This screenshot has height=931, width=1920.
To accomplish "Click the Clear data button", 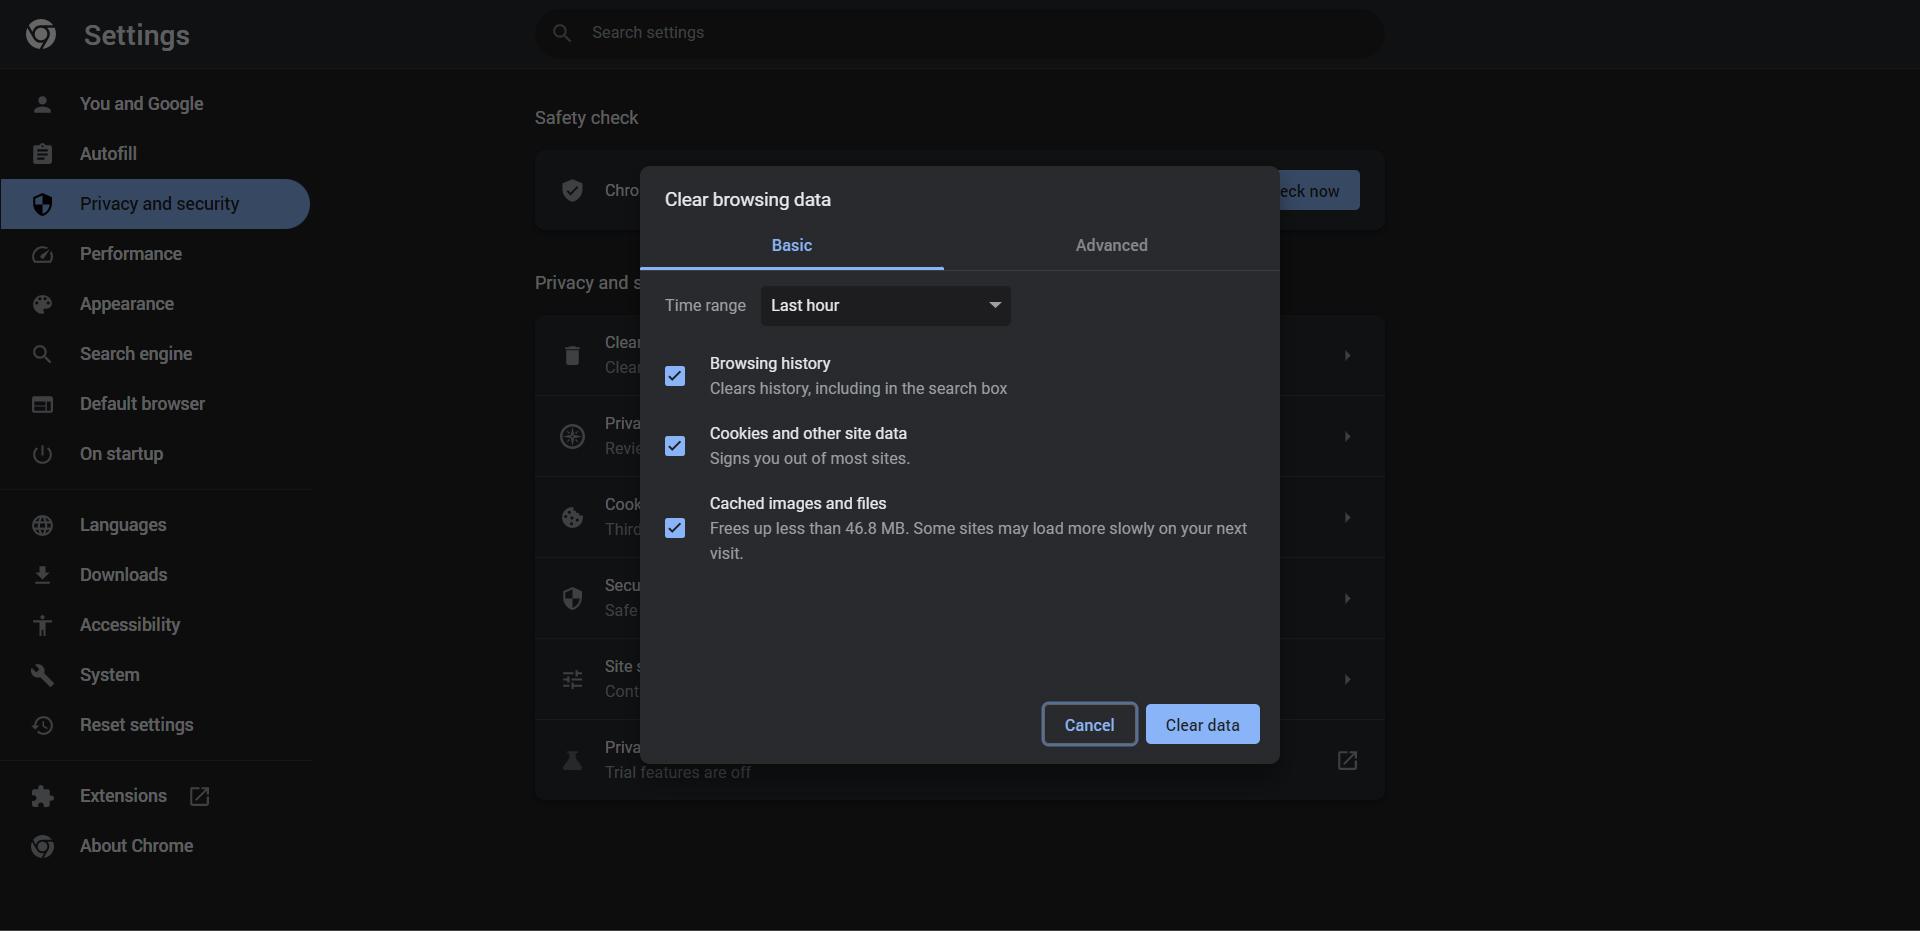I will tap(1202, 724).
